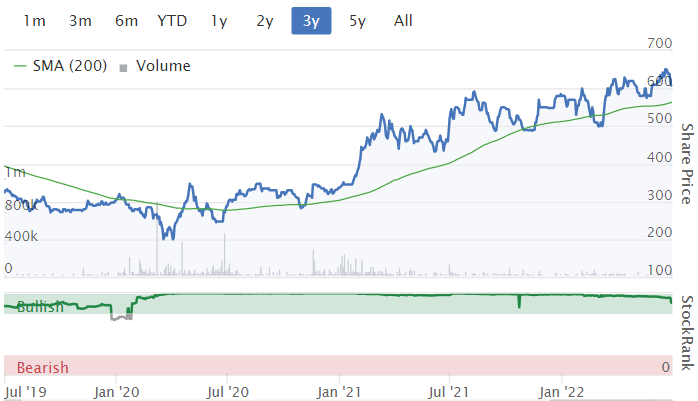The height and width of the screenshot is (401, 698).
Task: Click the 0 StockRank axis label
Action: coord(666,367)
